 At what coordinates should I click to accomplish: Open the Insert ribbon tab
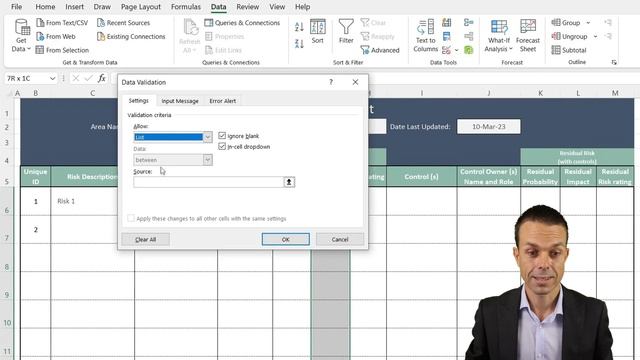(74, 7)
